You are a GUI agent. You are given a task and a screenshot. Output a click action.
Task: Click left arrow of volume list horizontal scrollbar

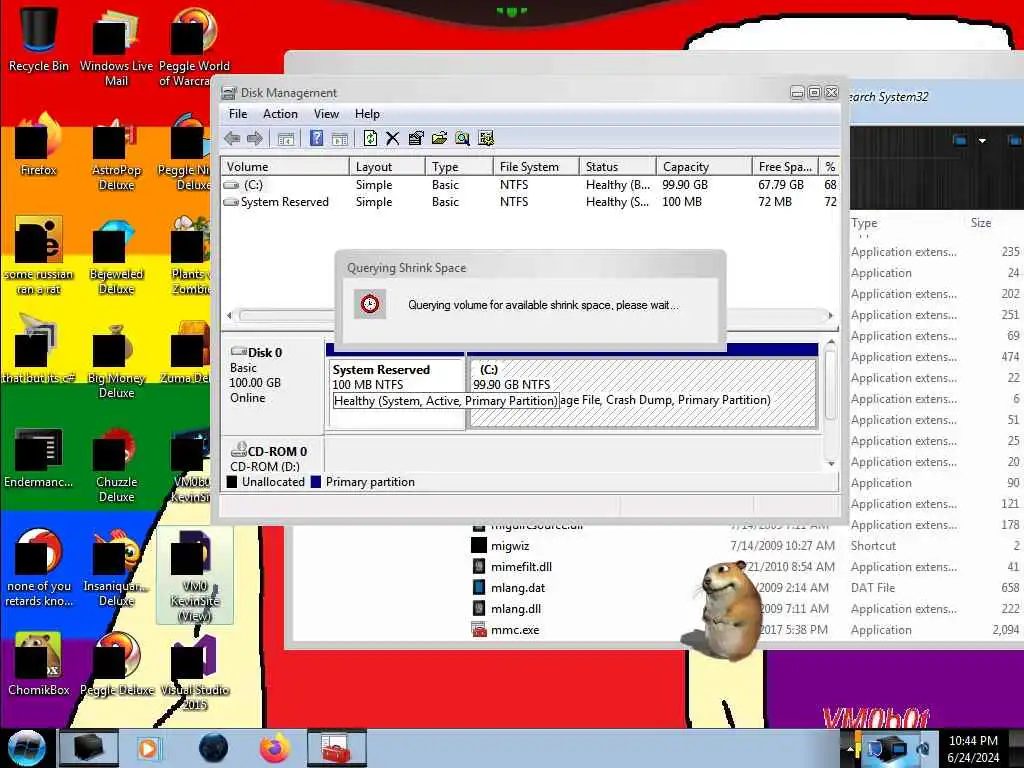229,315
